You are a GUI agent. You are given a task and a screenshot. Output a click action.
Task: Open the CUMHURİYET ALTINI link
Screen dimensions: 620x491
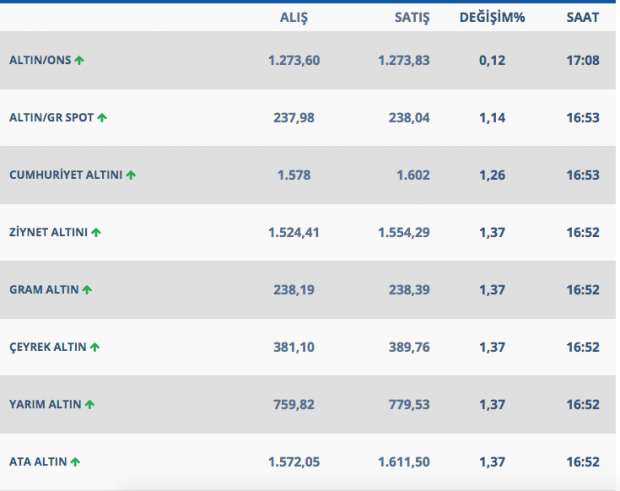pos(66,175)
